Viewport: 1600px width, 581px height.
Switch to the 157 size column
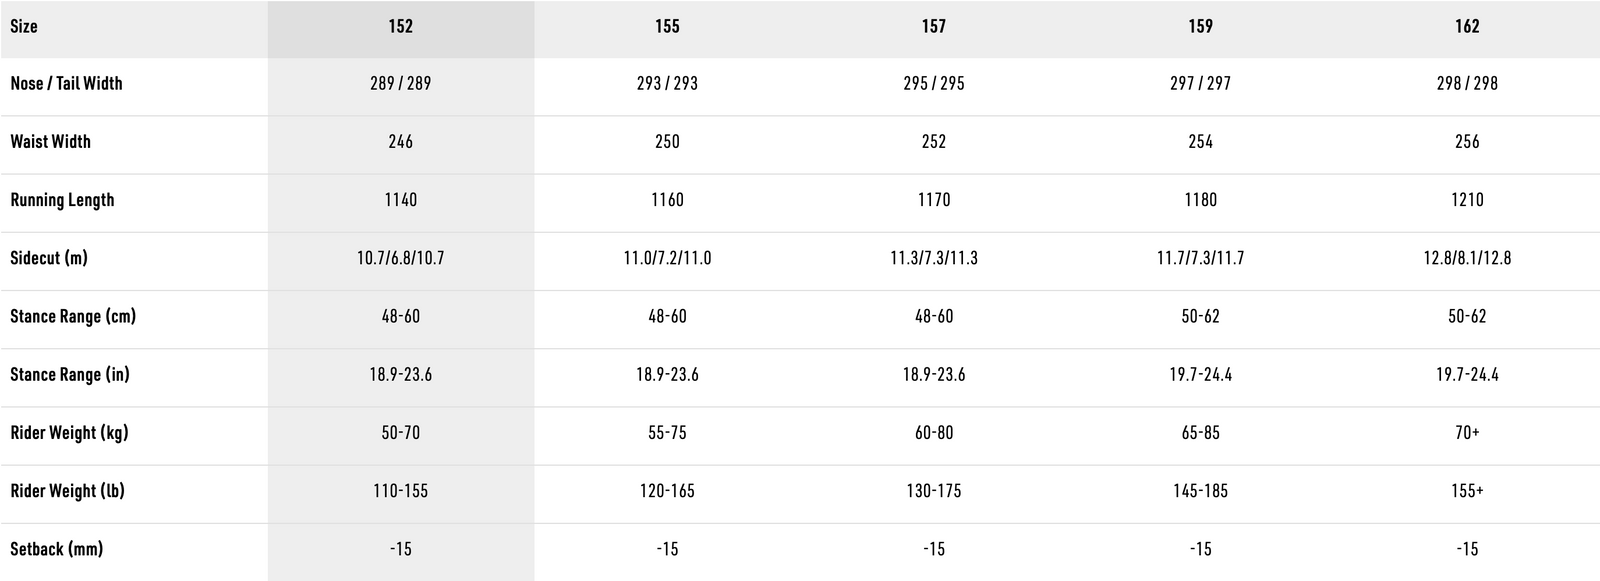[934, 27]
